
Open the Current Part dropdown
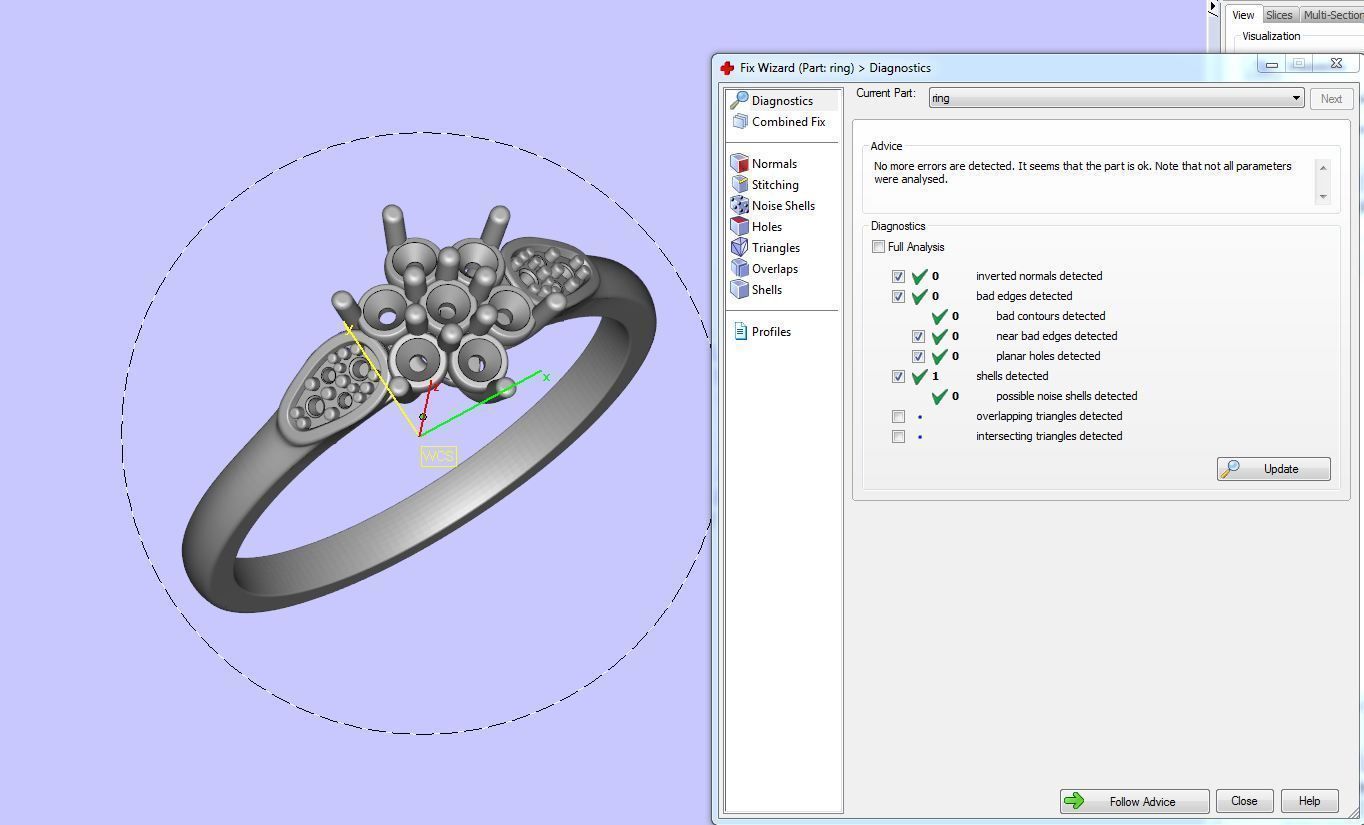click(1116, 98)
